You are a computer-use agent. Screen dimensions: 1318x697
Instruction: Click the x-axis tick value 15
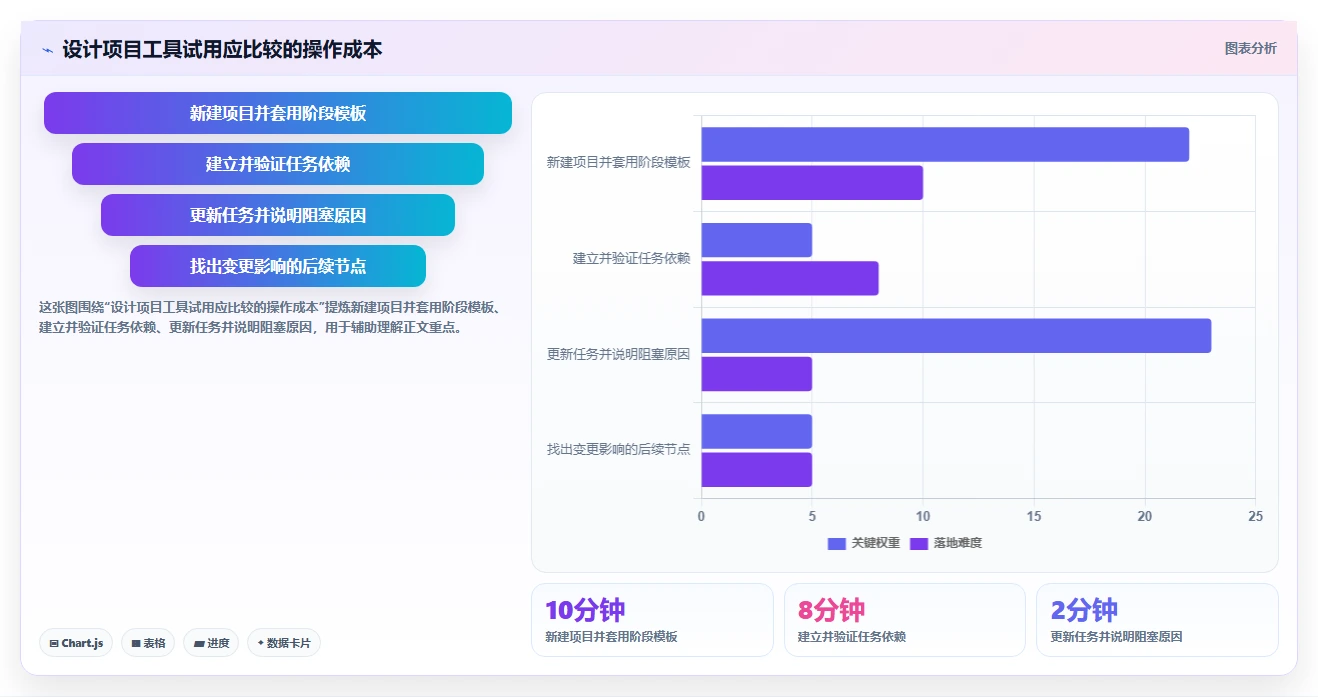[1034, 517]
